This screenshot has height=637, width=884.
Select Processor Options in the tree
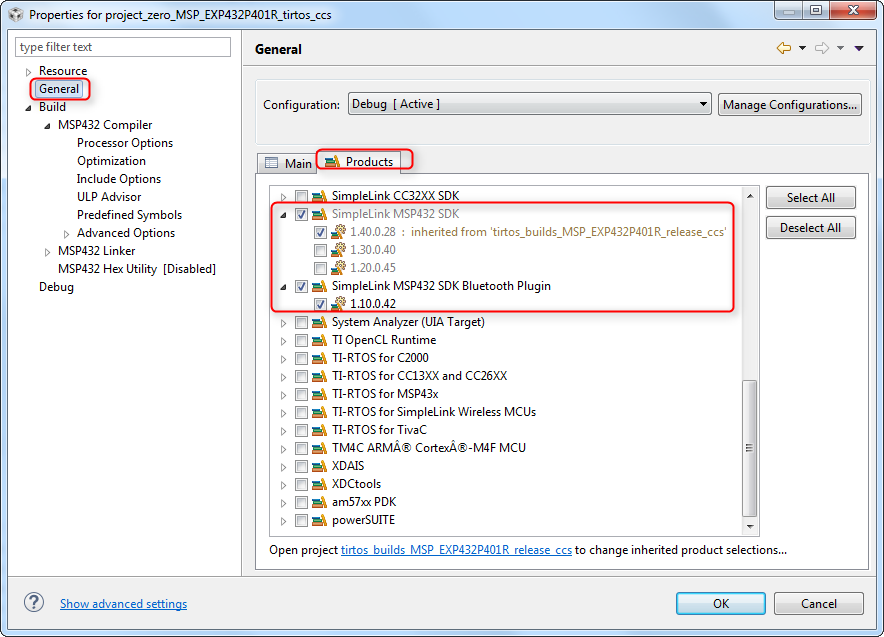(x=125, y=143)
